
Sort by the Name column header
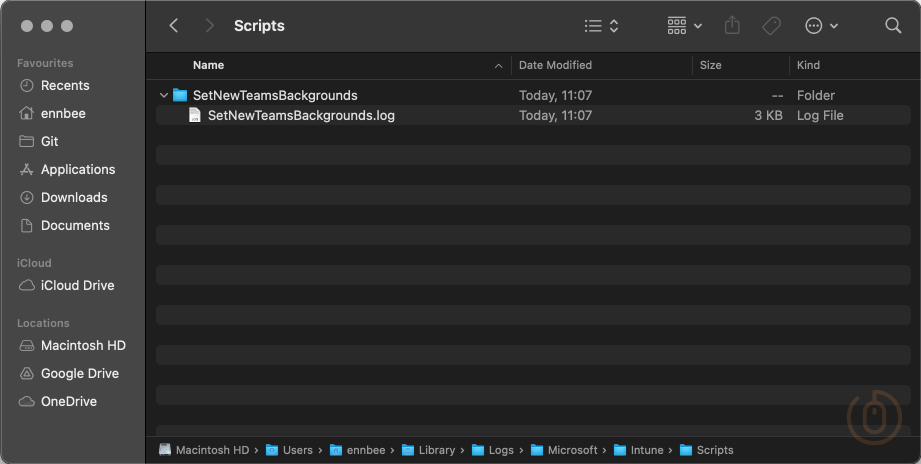point(208,65)
